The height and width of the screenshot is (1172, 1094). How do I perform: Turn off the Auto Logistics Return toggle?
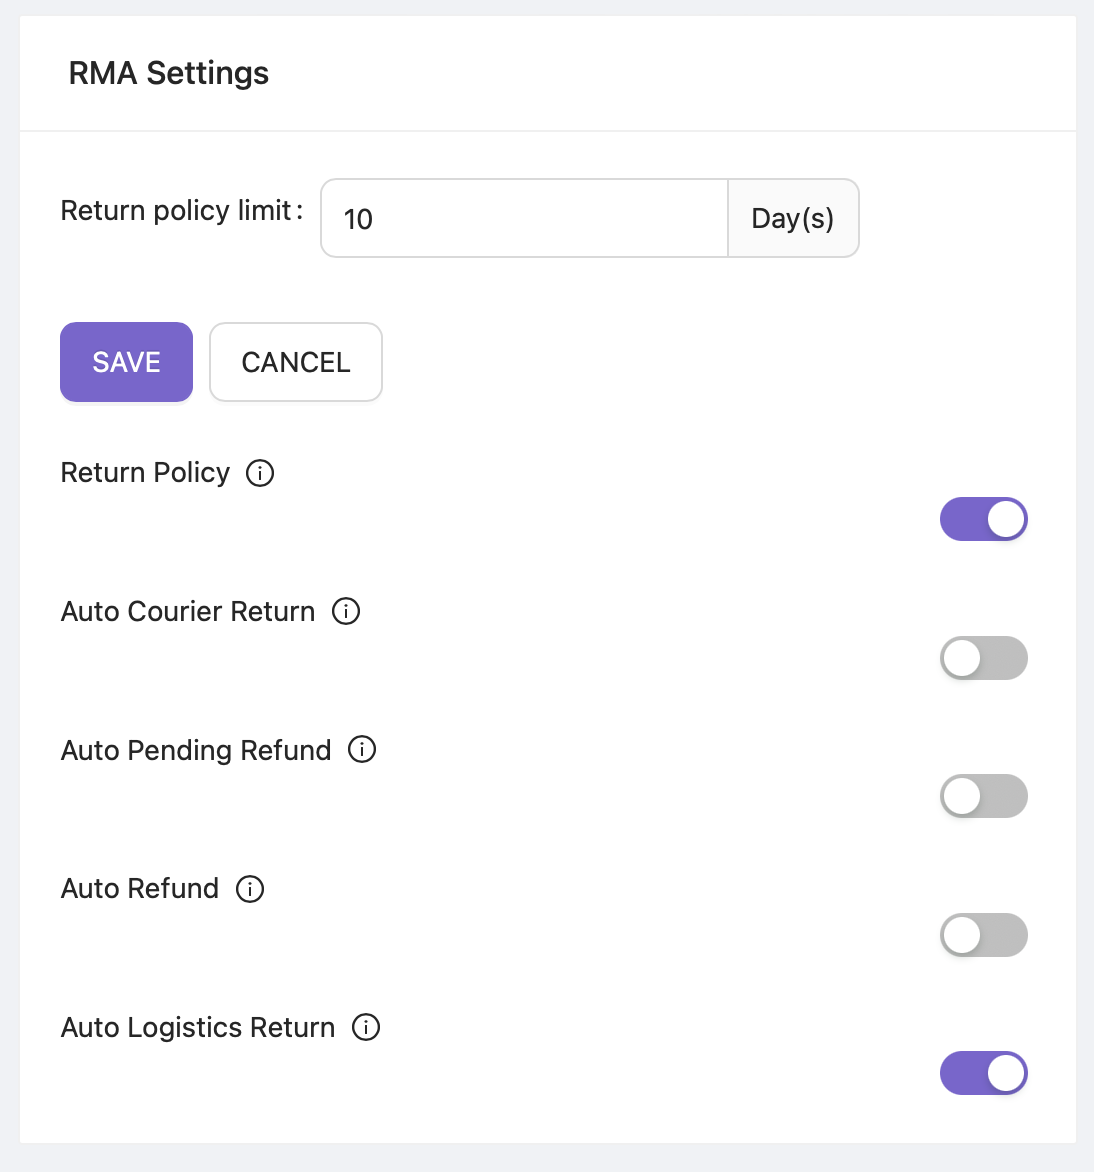[984, 1073]
